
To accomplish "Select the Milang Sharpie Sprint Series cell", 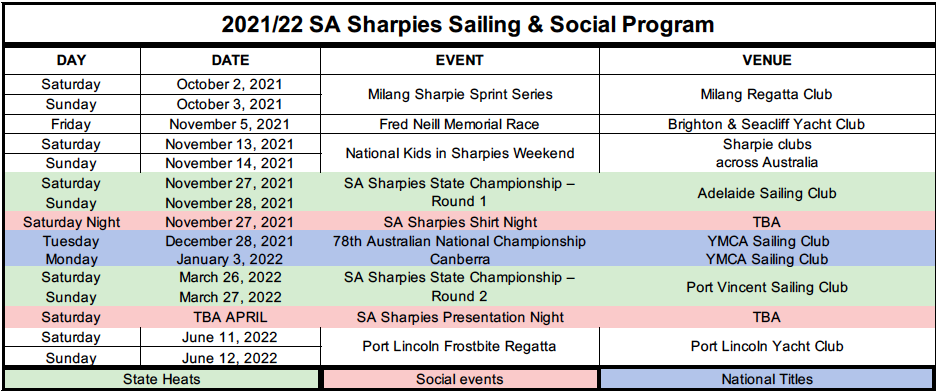I will click(459, 95).
